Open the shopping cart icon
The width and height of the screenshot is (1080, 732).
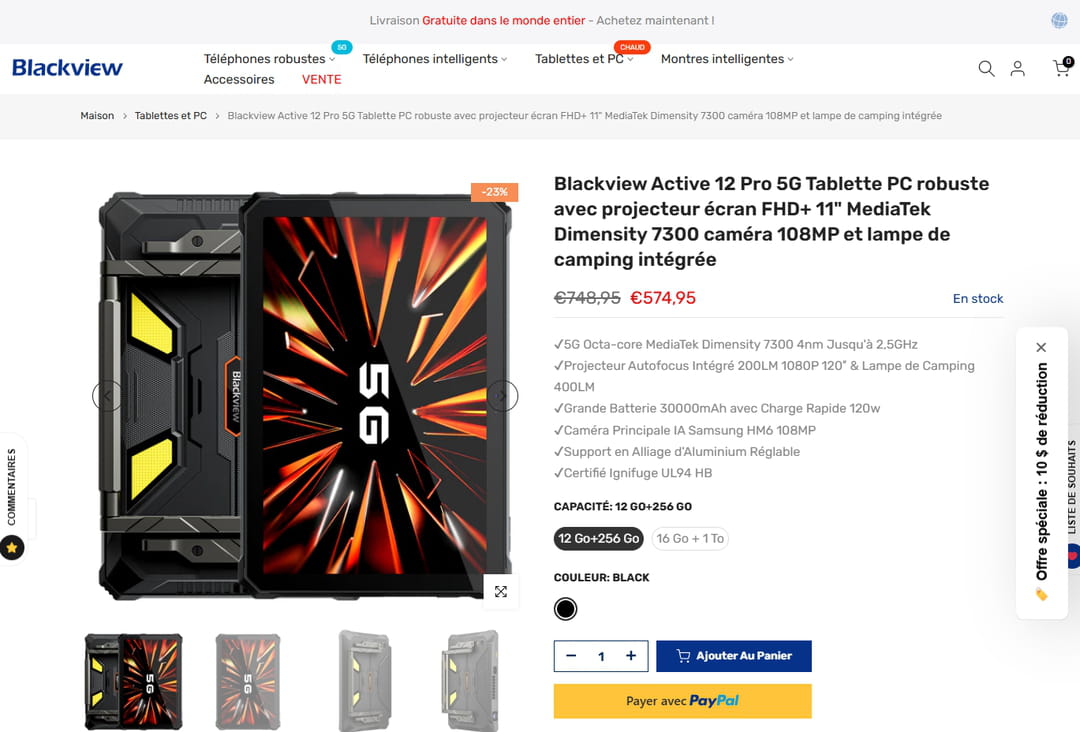1060,68
